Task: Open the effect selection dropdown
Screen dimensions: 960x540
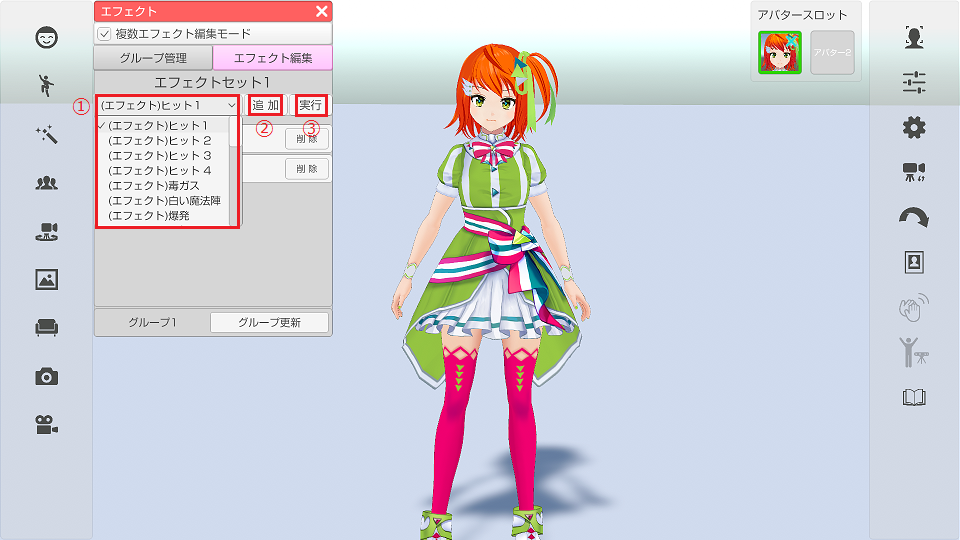Action: (x=168, y=105)
